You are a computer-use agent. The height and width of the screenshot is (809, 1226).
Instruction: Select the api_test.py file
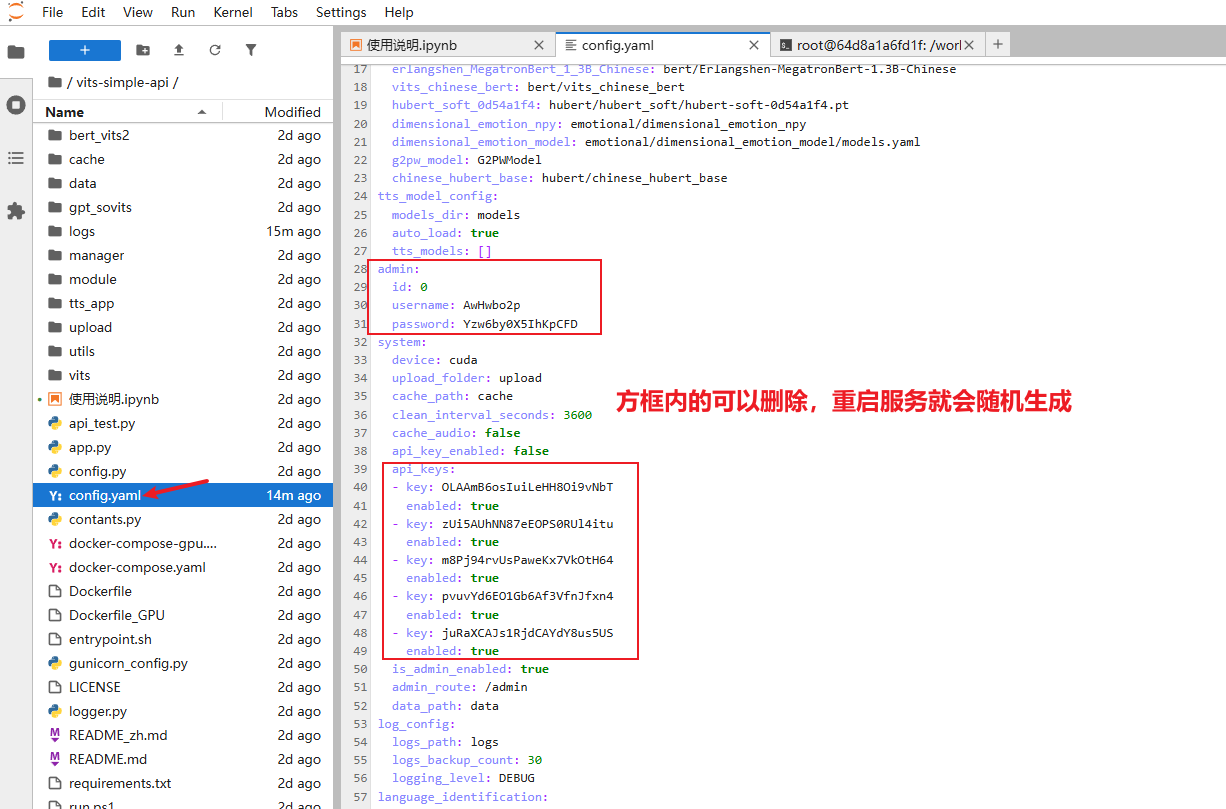(x=184, y=423)
